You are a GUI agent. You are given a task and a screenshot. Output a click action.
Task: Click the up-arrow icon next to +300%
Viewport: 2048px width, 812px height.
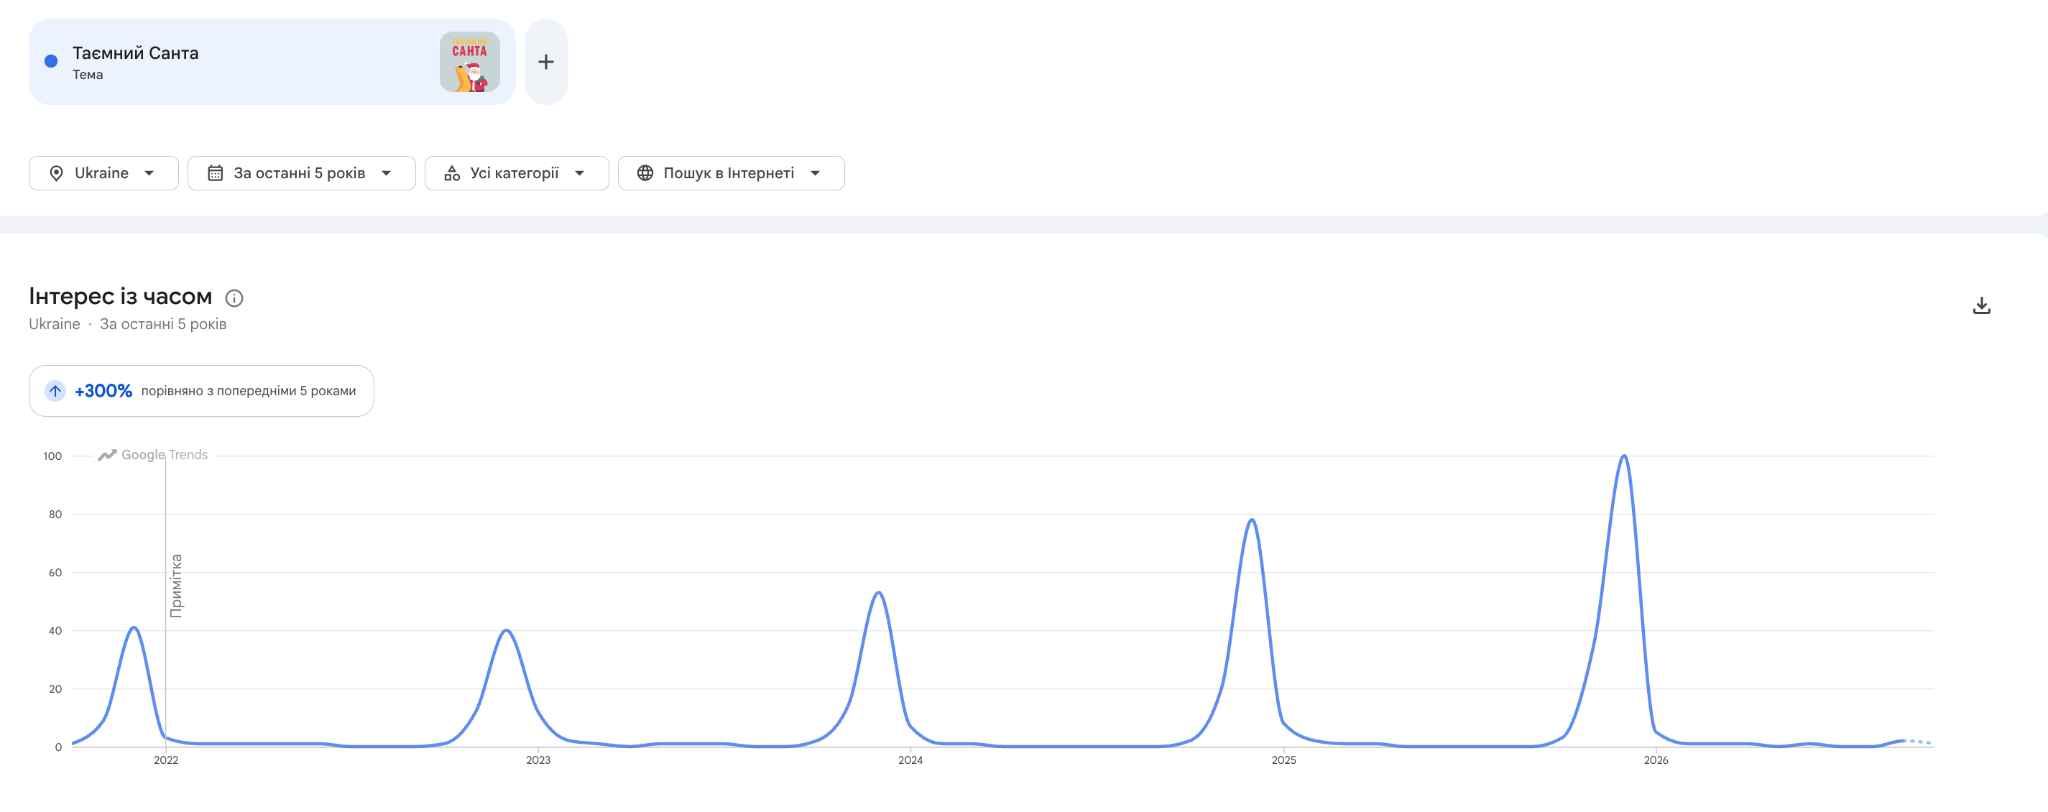55,391
